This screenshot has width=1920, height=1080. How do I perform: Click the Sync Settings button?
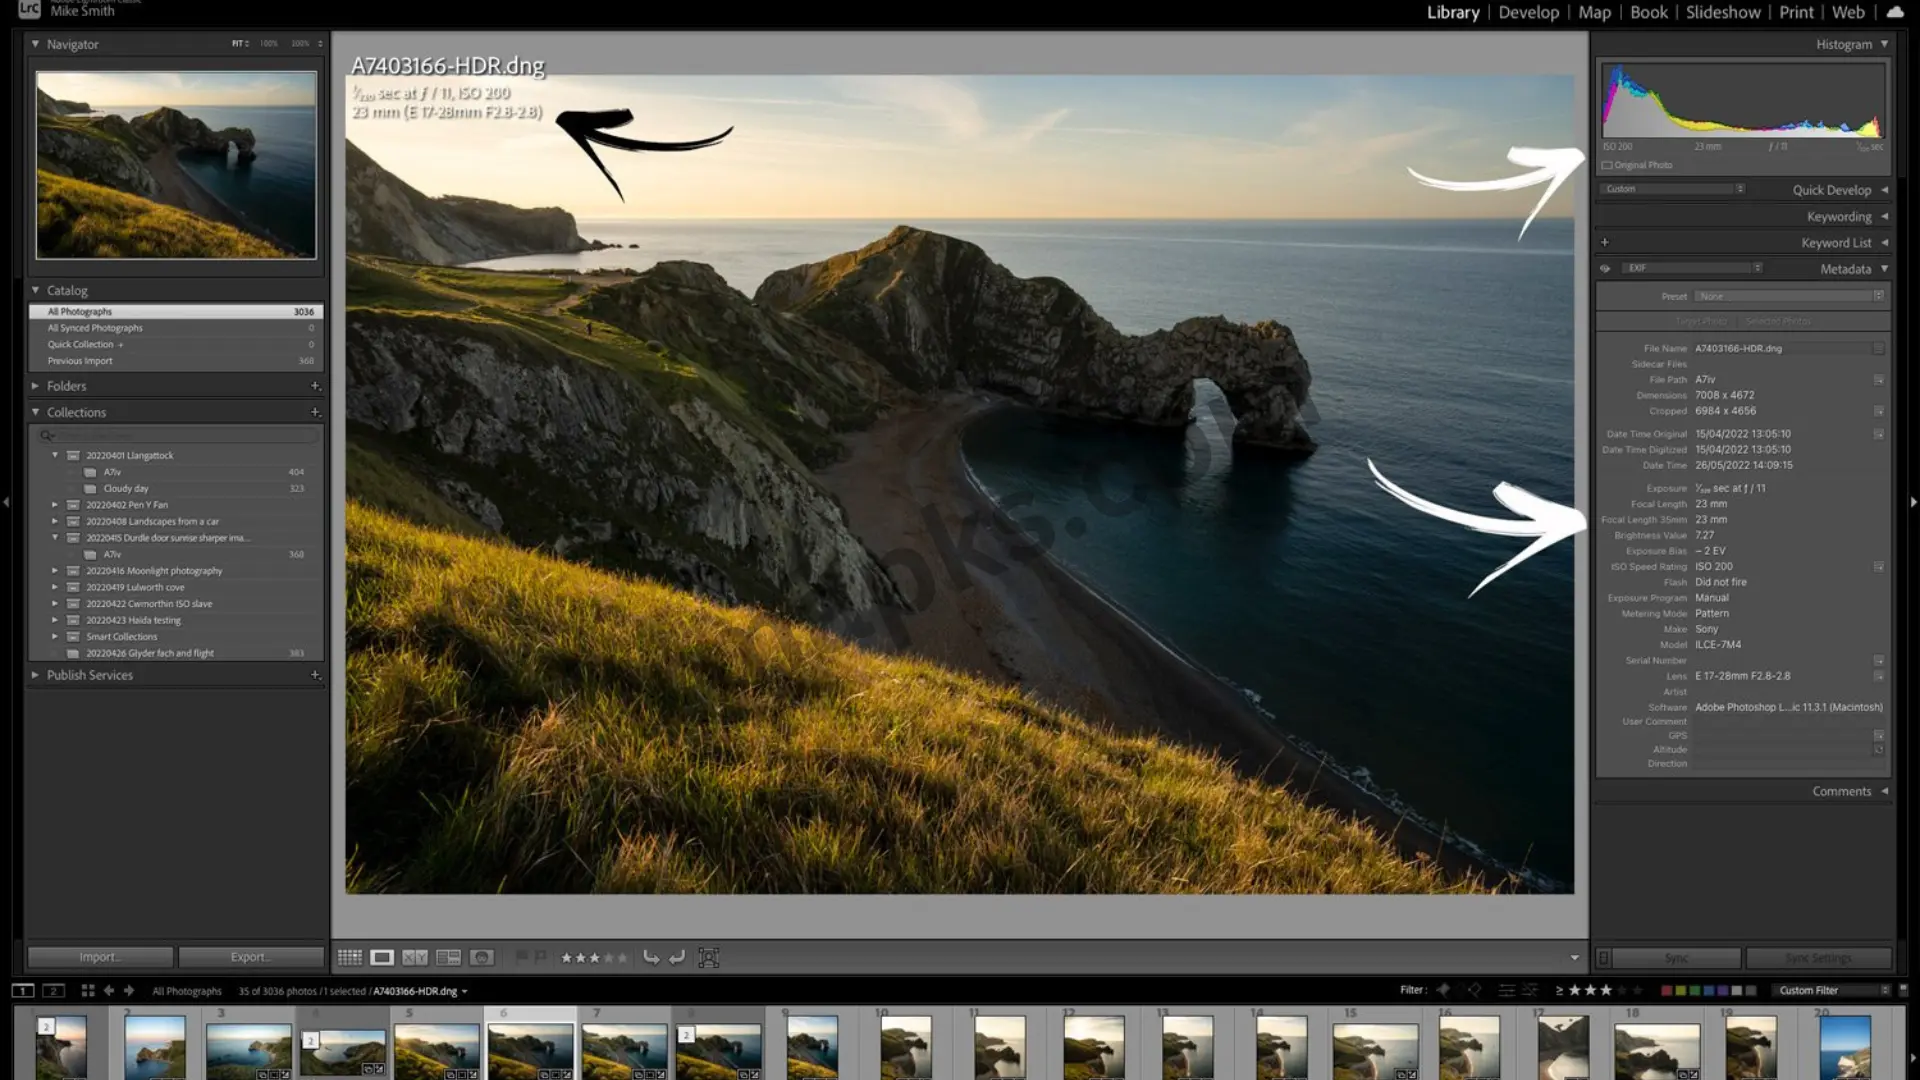click(x=1818, y=958)
